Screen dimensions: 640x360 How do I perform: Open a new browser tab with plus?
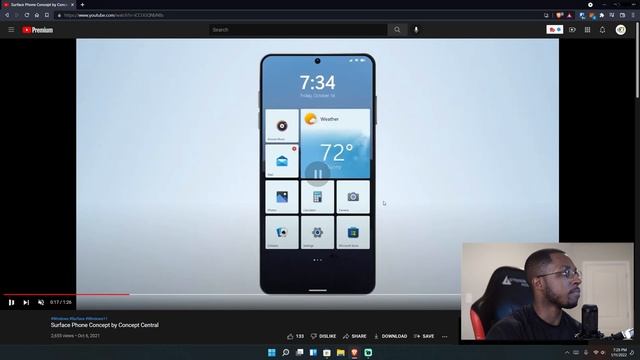(82, 4)
